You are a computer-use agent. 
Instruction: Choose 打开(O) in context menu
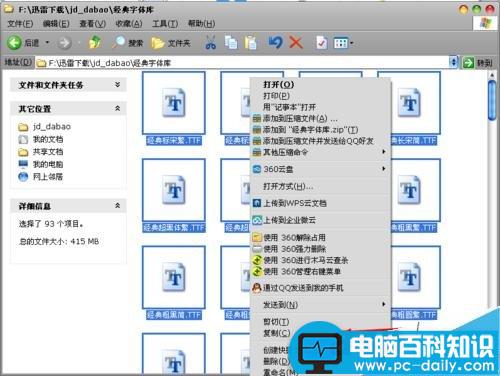pyautogui.click(x=320, y=85)
